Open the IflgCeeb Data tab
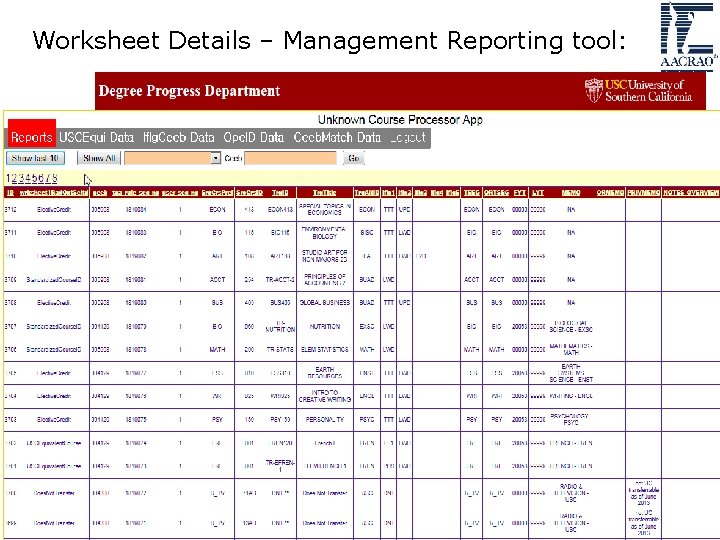 tap(179, 137)
